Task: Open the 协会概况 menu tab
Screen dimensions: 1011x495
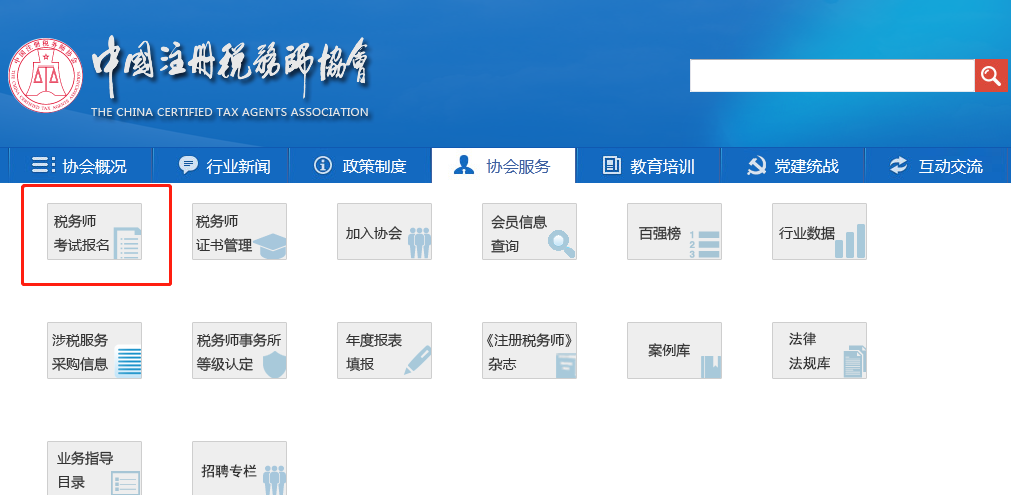Action: [x=81, y=166]
